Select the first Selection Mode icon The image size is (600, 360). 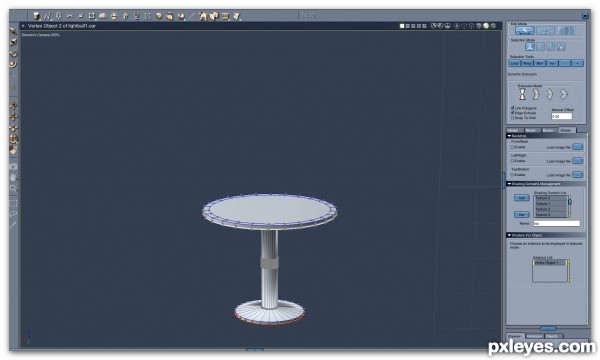point(530,47)
